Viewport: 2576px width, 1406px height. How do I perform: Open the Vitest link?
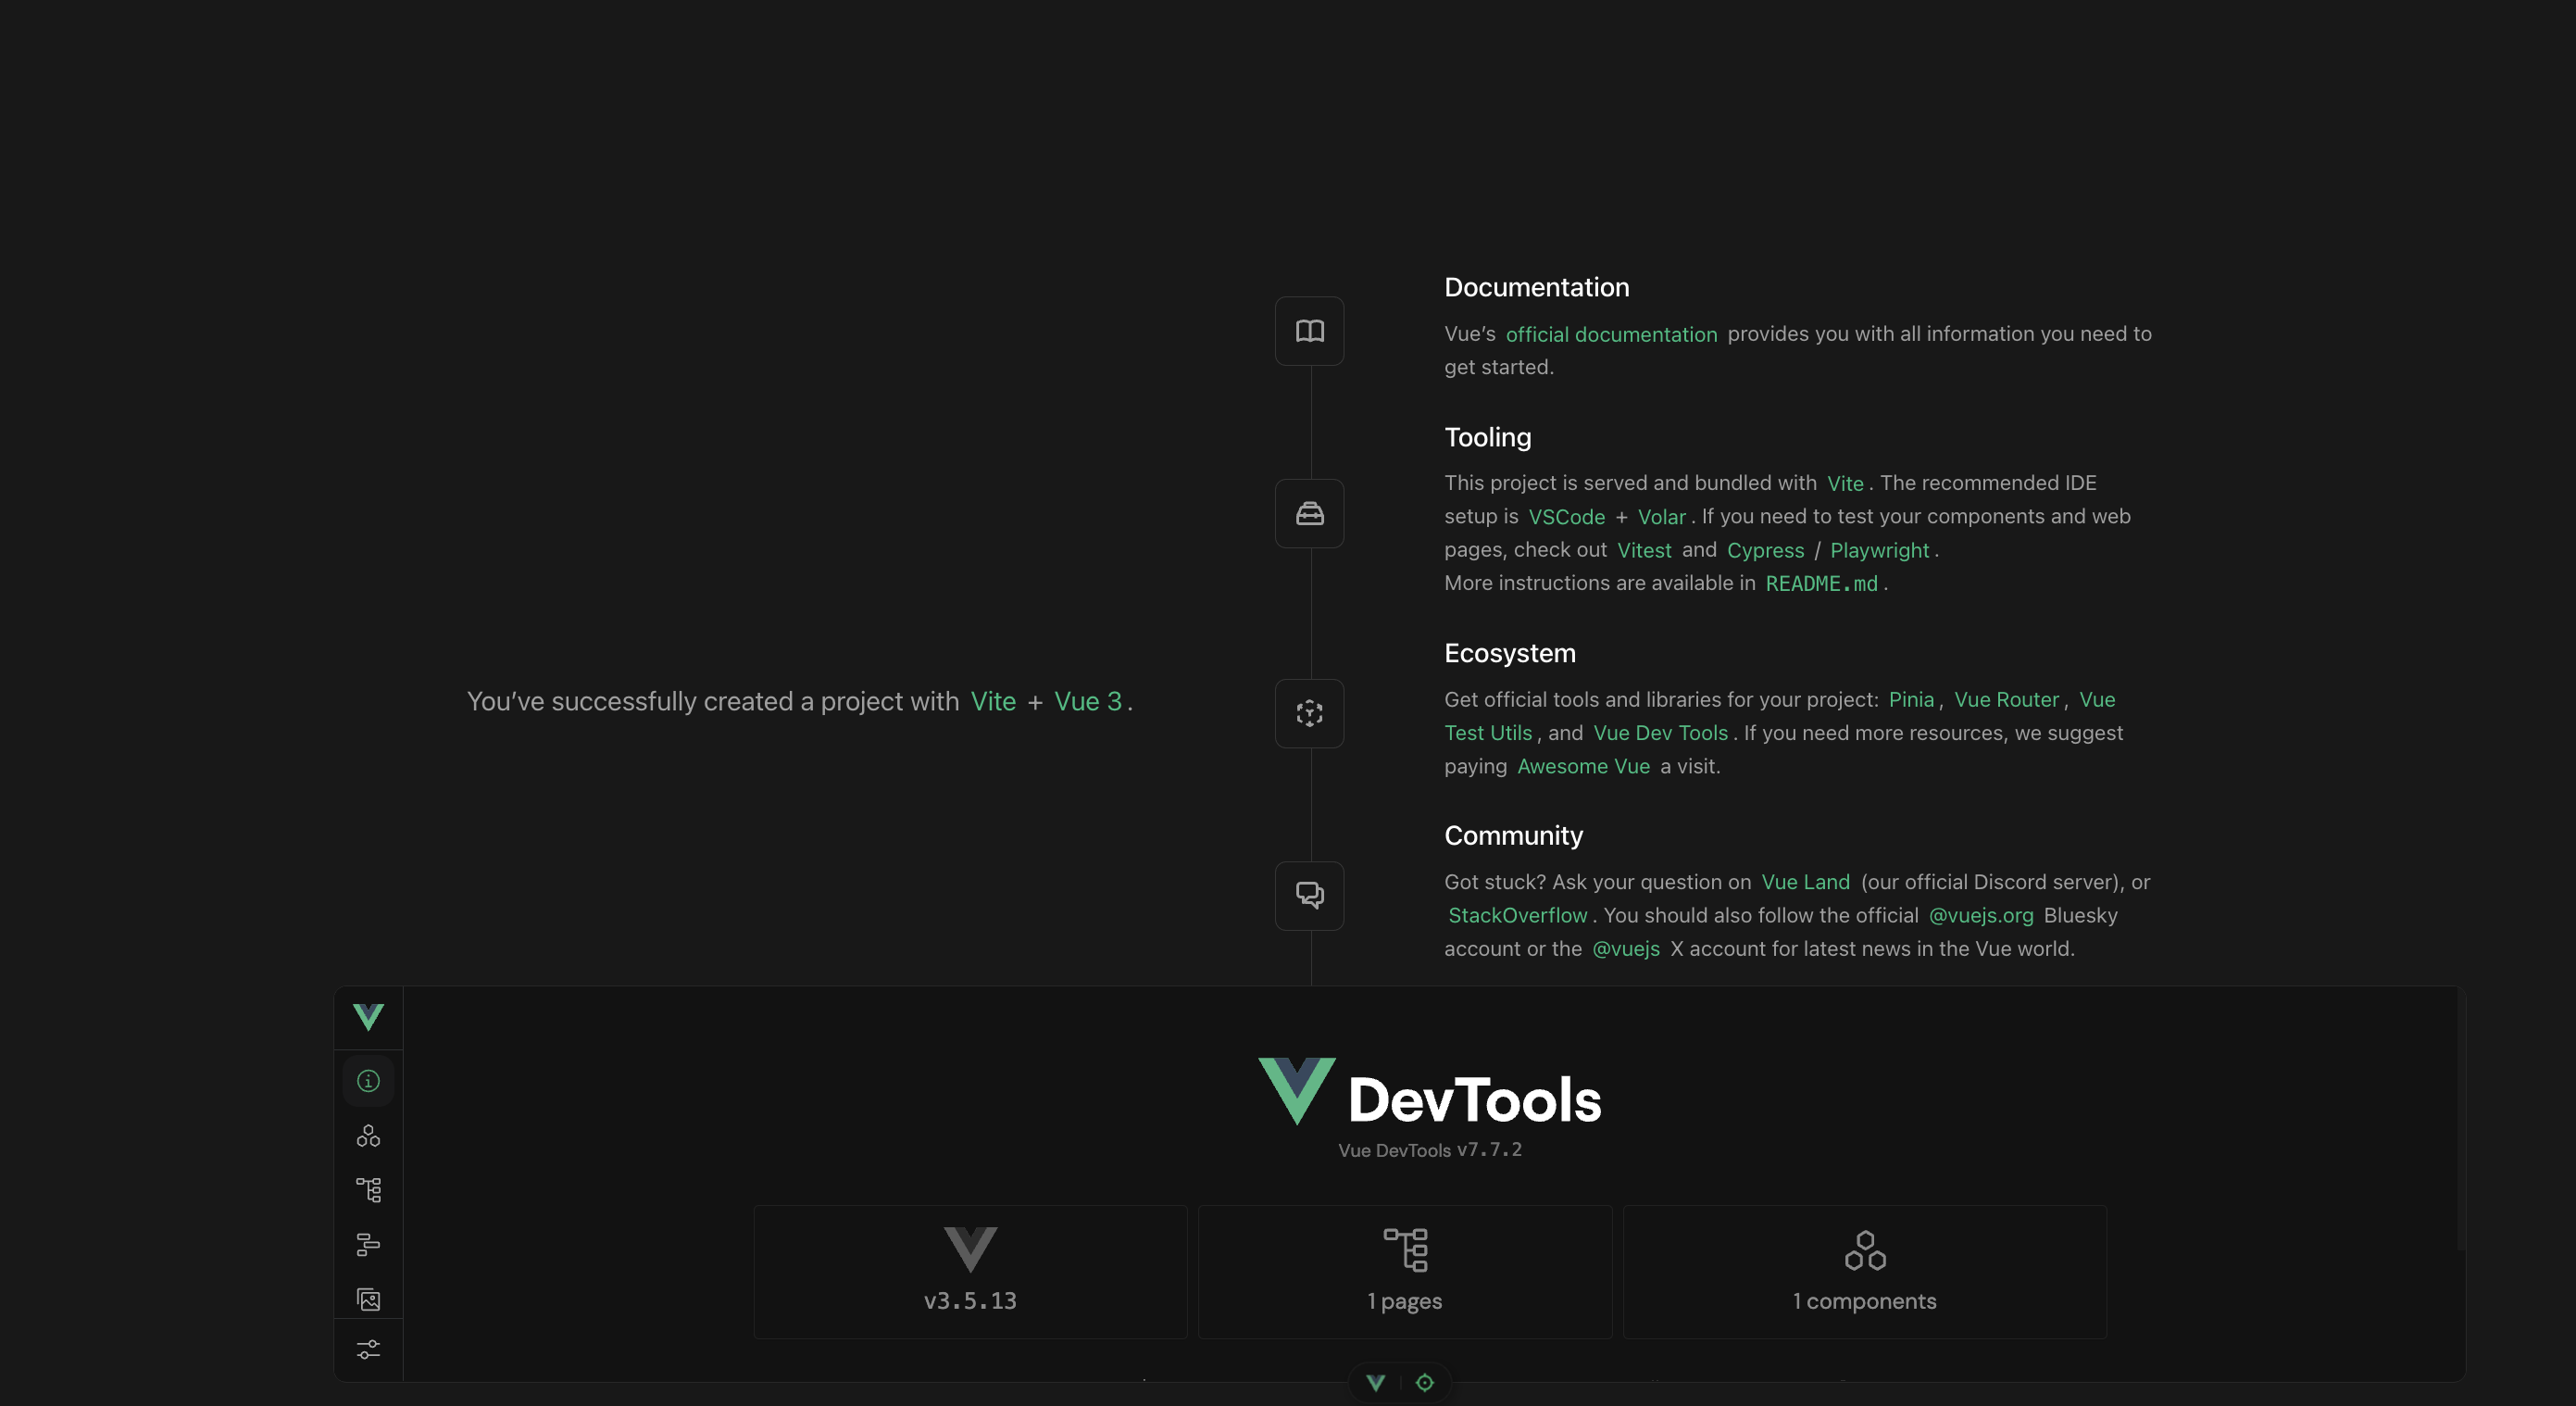(x=1644, y=551)
